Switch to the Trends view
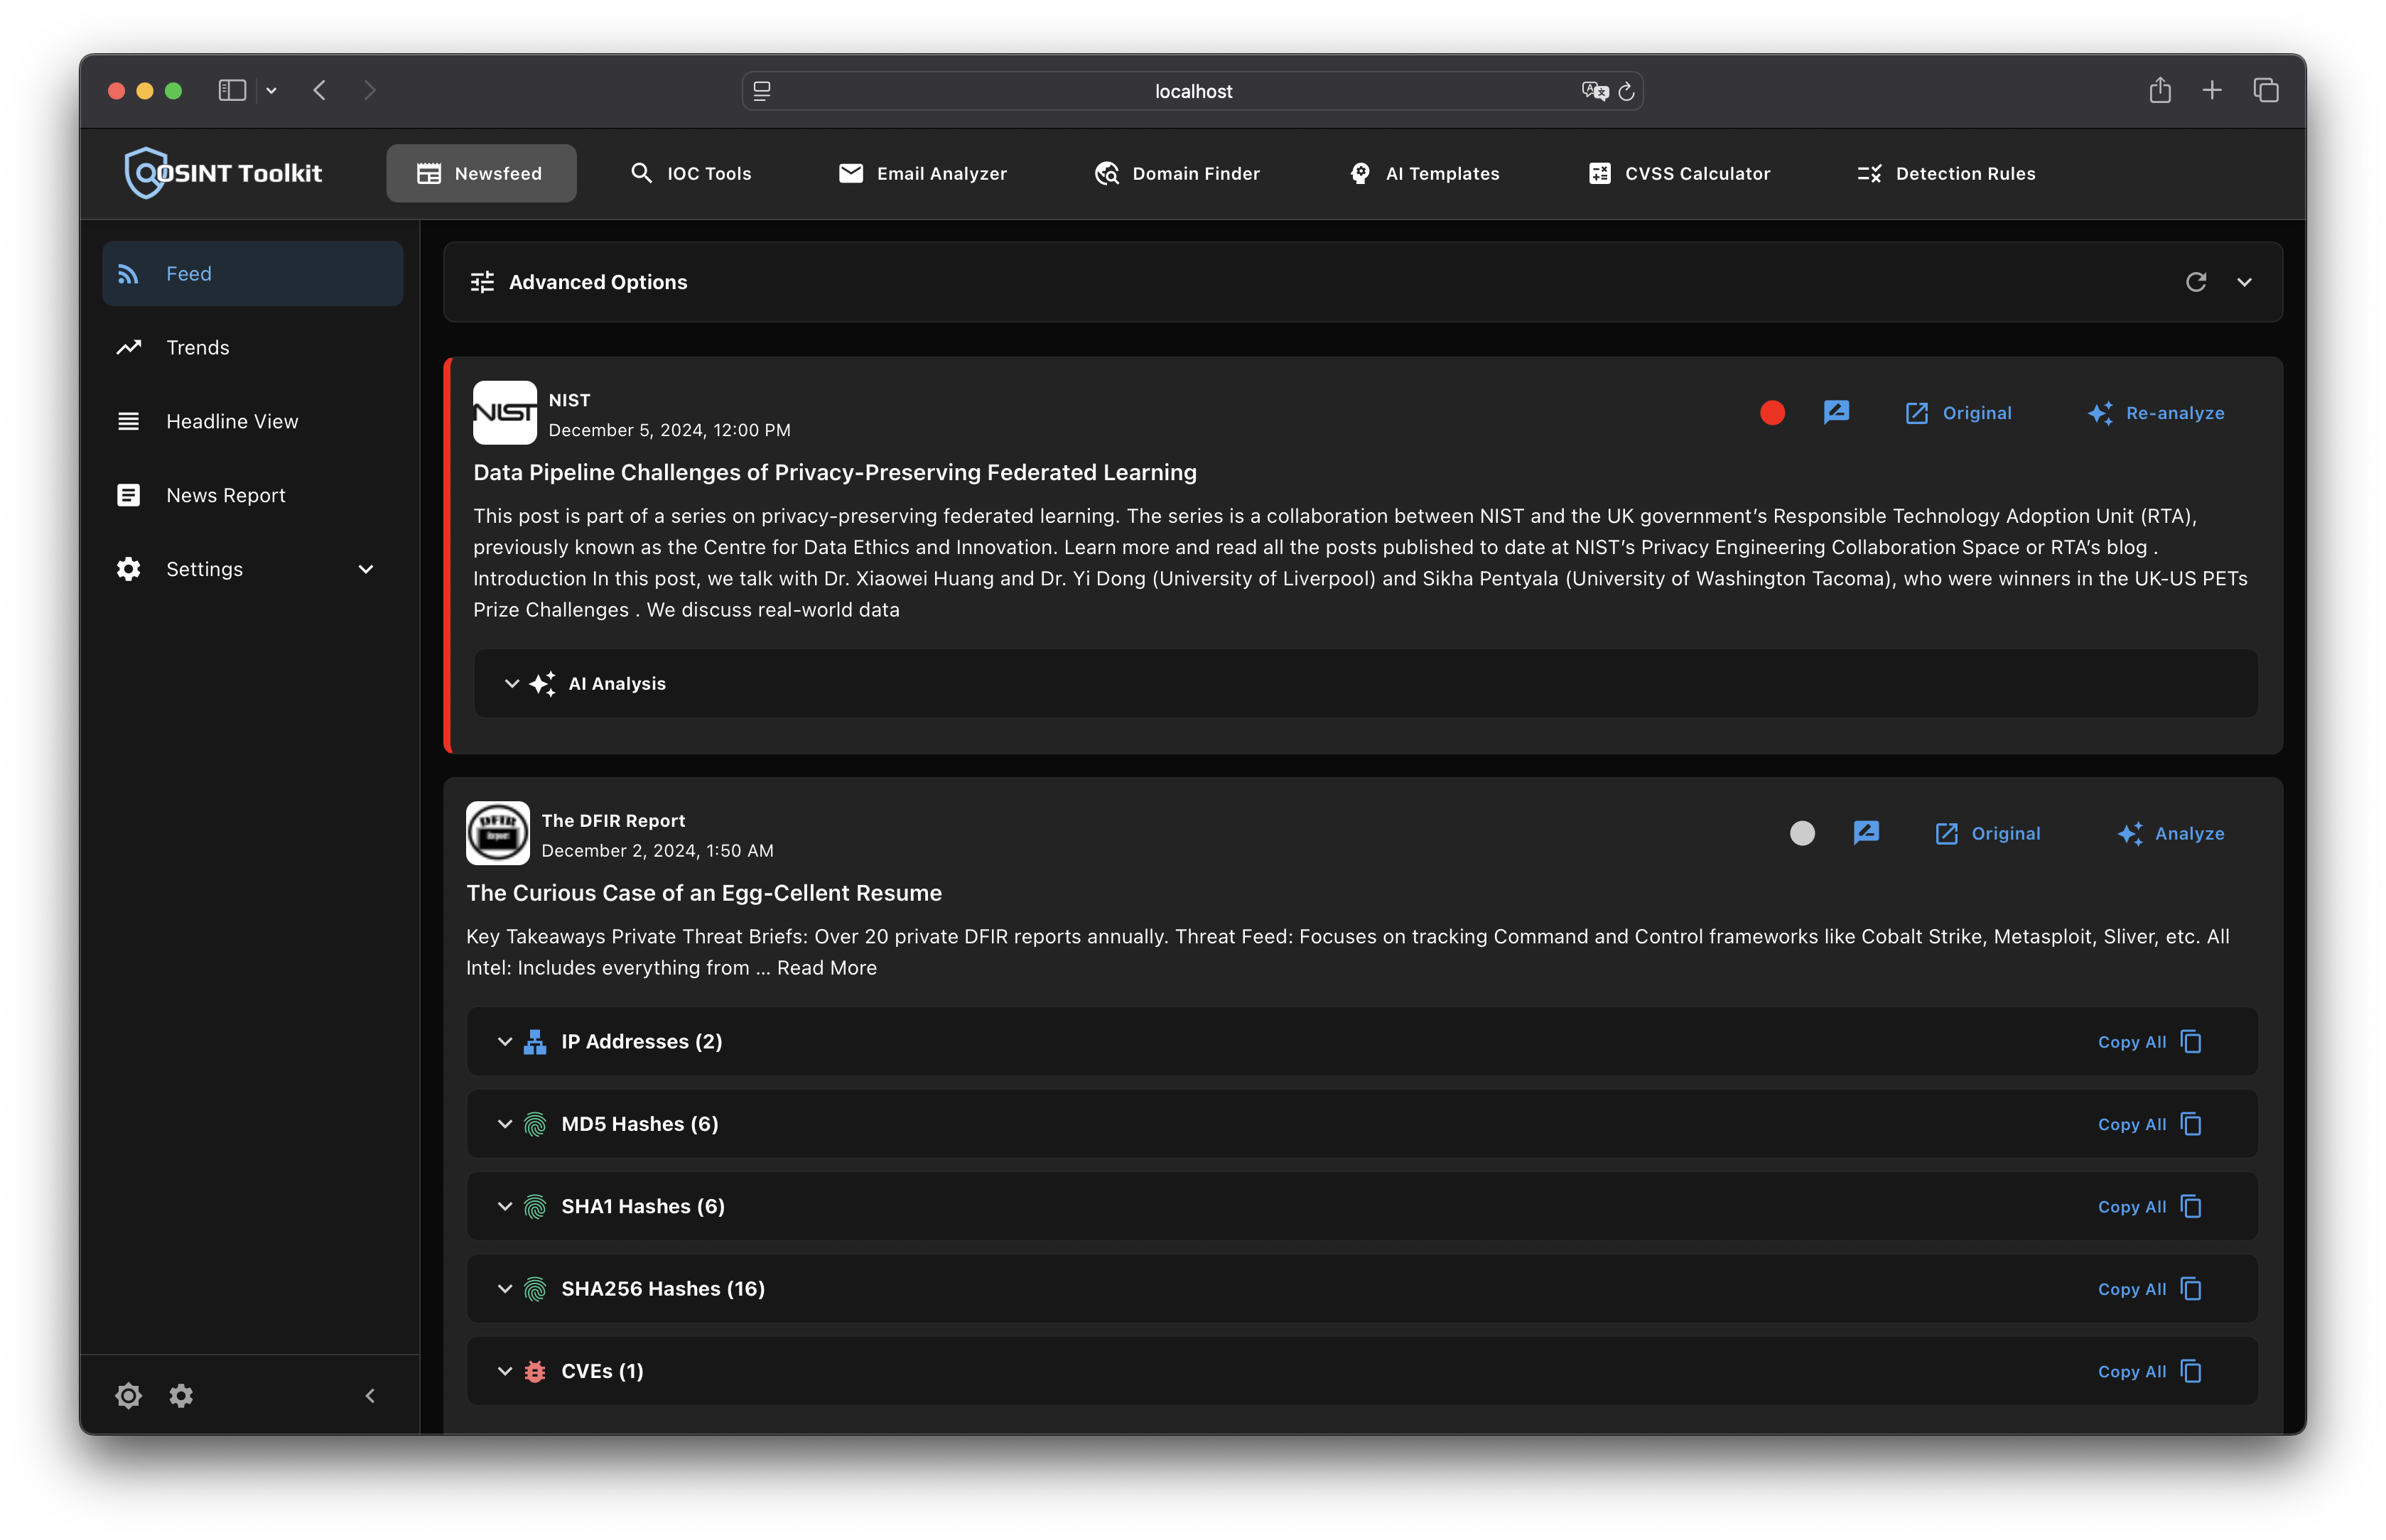The image size is (2386, 1540). pyautogui.click(x=197, y=347)
